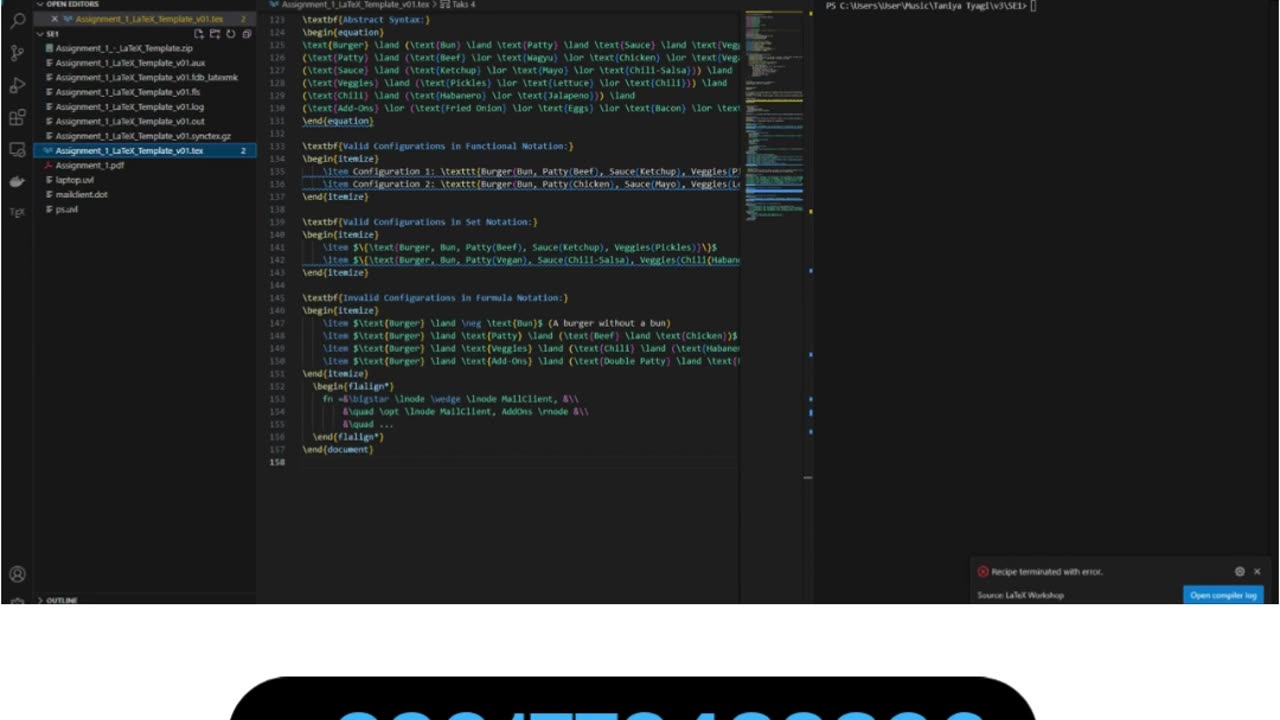Collapse all folders in SE1 explorer
This screenshot has height=720, width=1280.
pyautogui.click(x=246, y=34)
